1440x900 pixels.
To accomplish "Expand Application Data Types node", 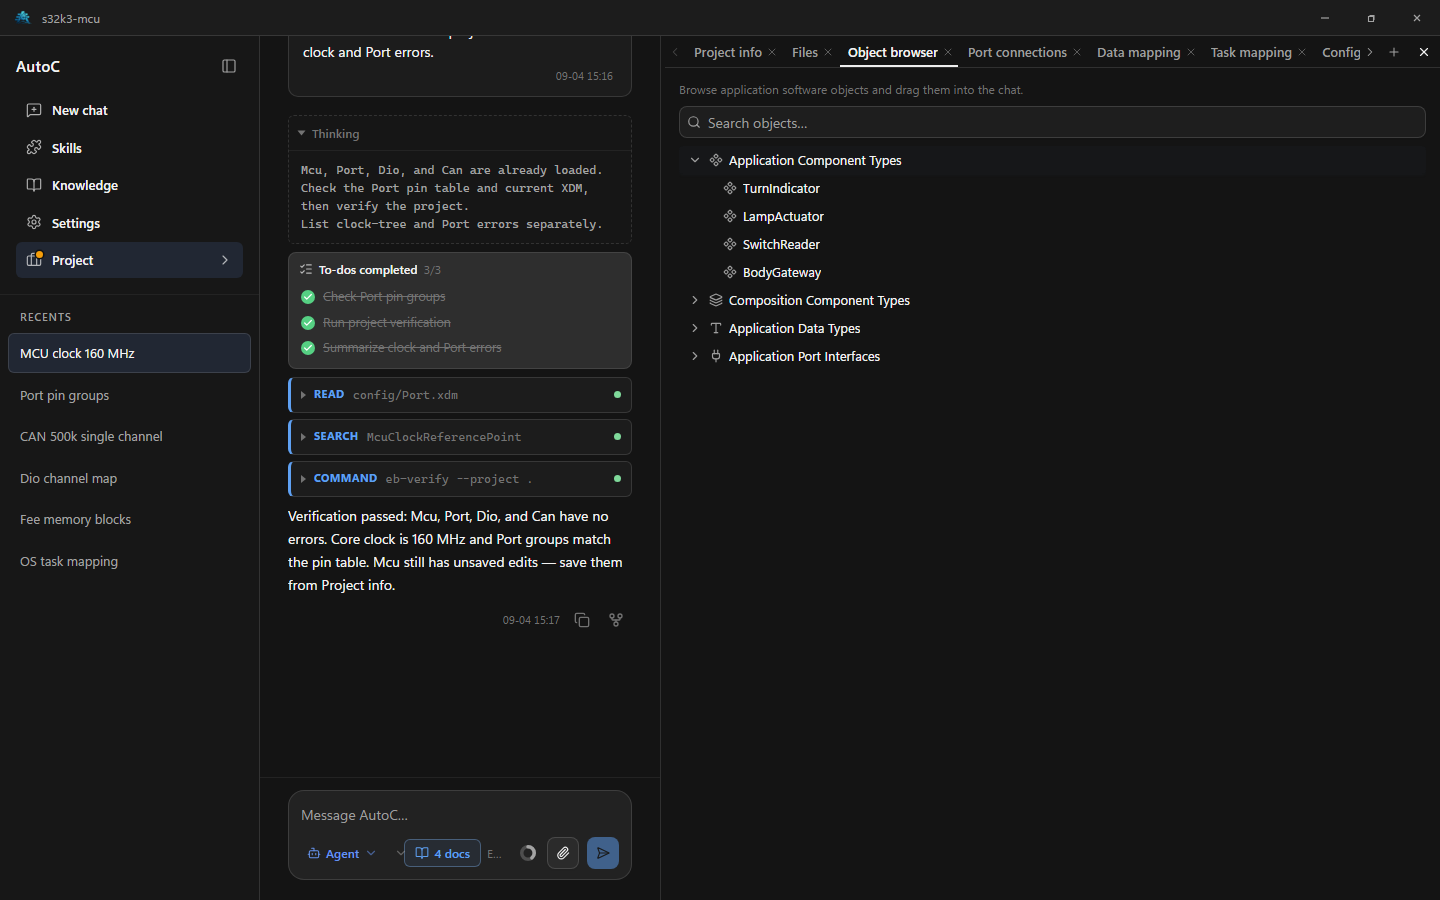I will [x=695, y=328].
